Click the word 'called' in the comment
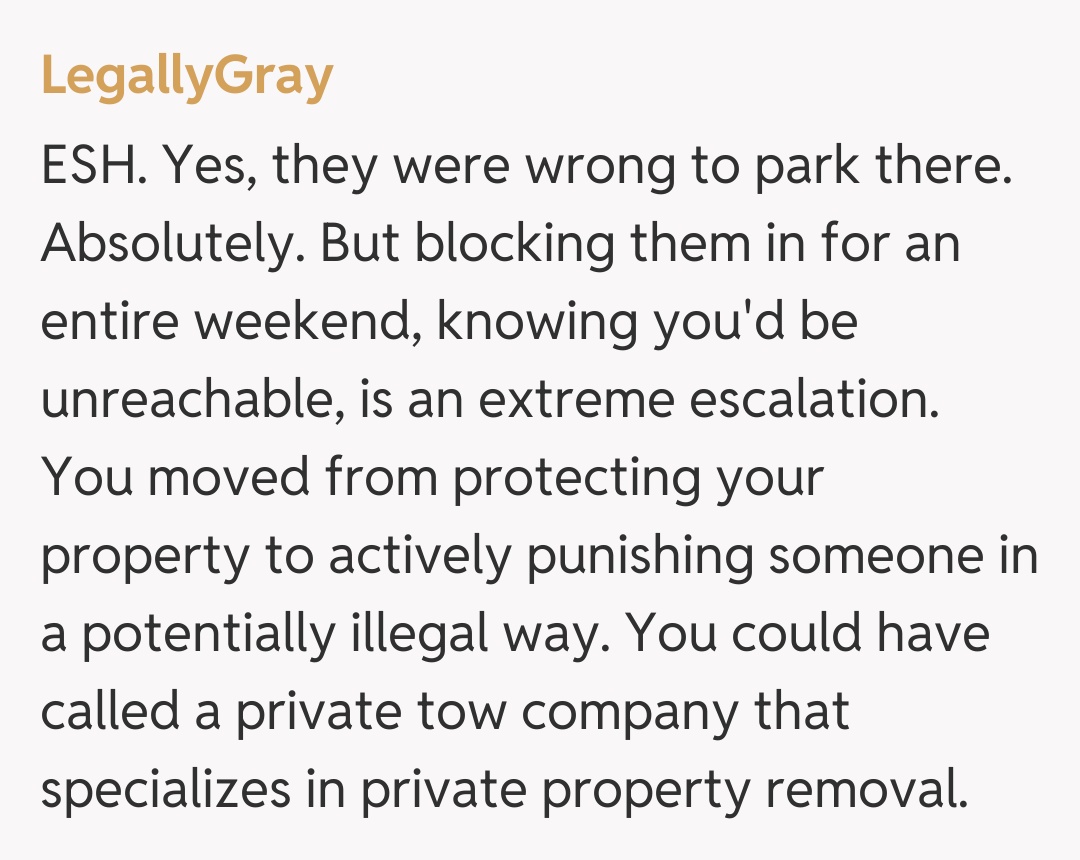Viewport: 1080px width, 860px height. [x=111, y=712]
